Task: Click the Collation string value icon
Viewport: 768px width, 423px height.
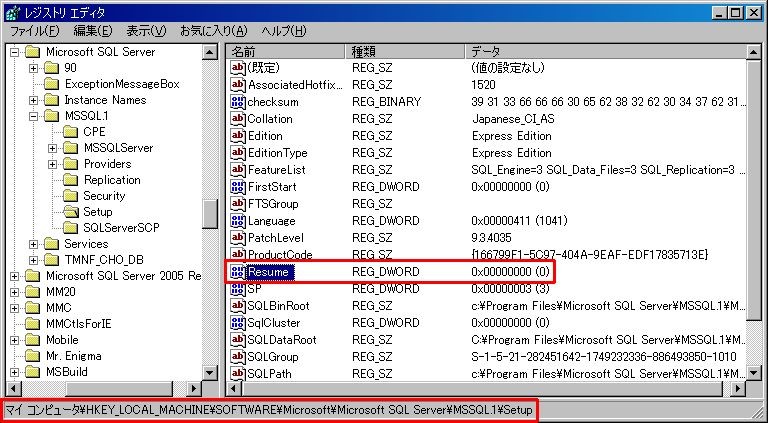Action: pyautogui.click(x=238, y=119)
